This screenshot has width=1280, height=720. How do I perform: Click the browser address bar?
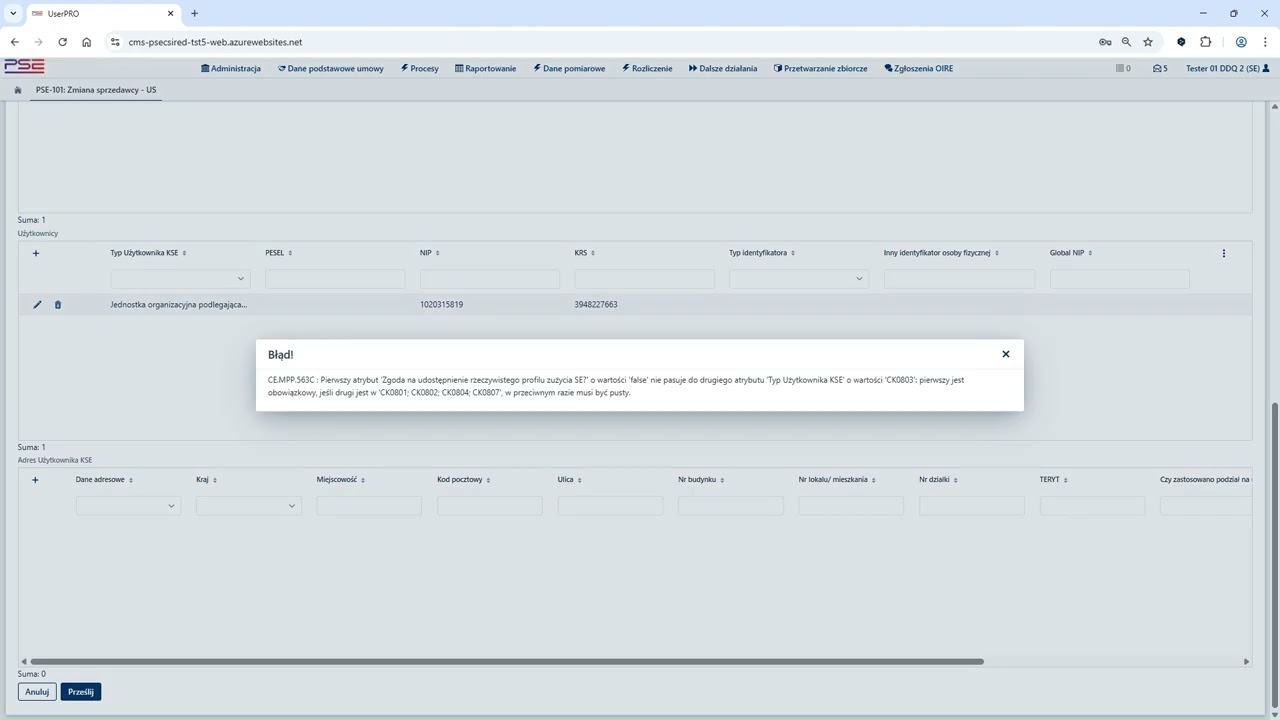[x=600, y=42]
